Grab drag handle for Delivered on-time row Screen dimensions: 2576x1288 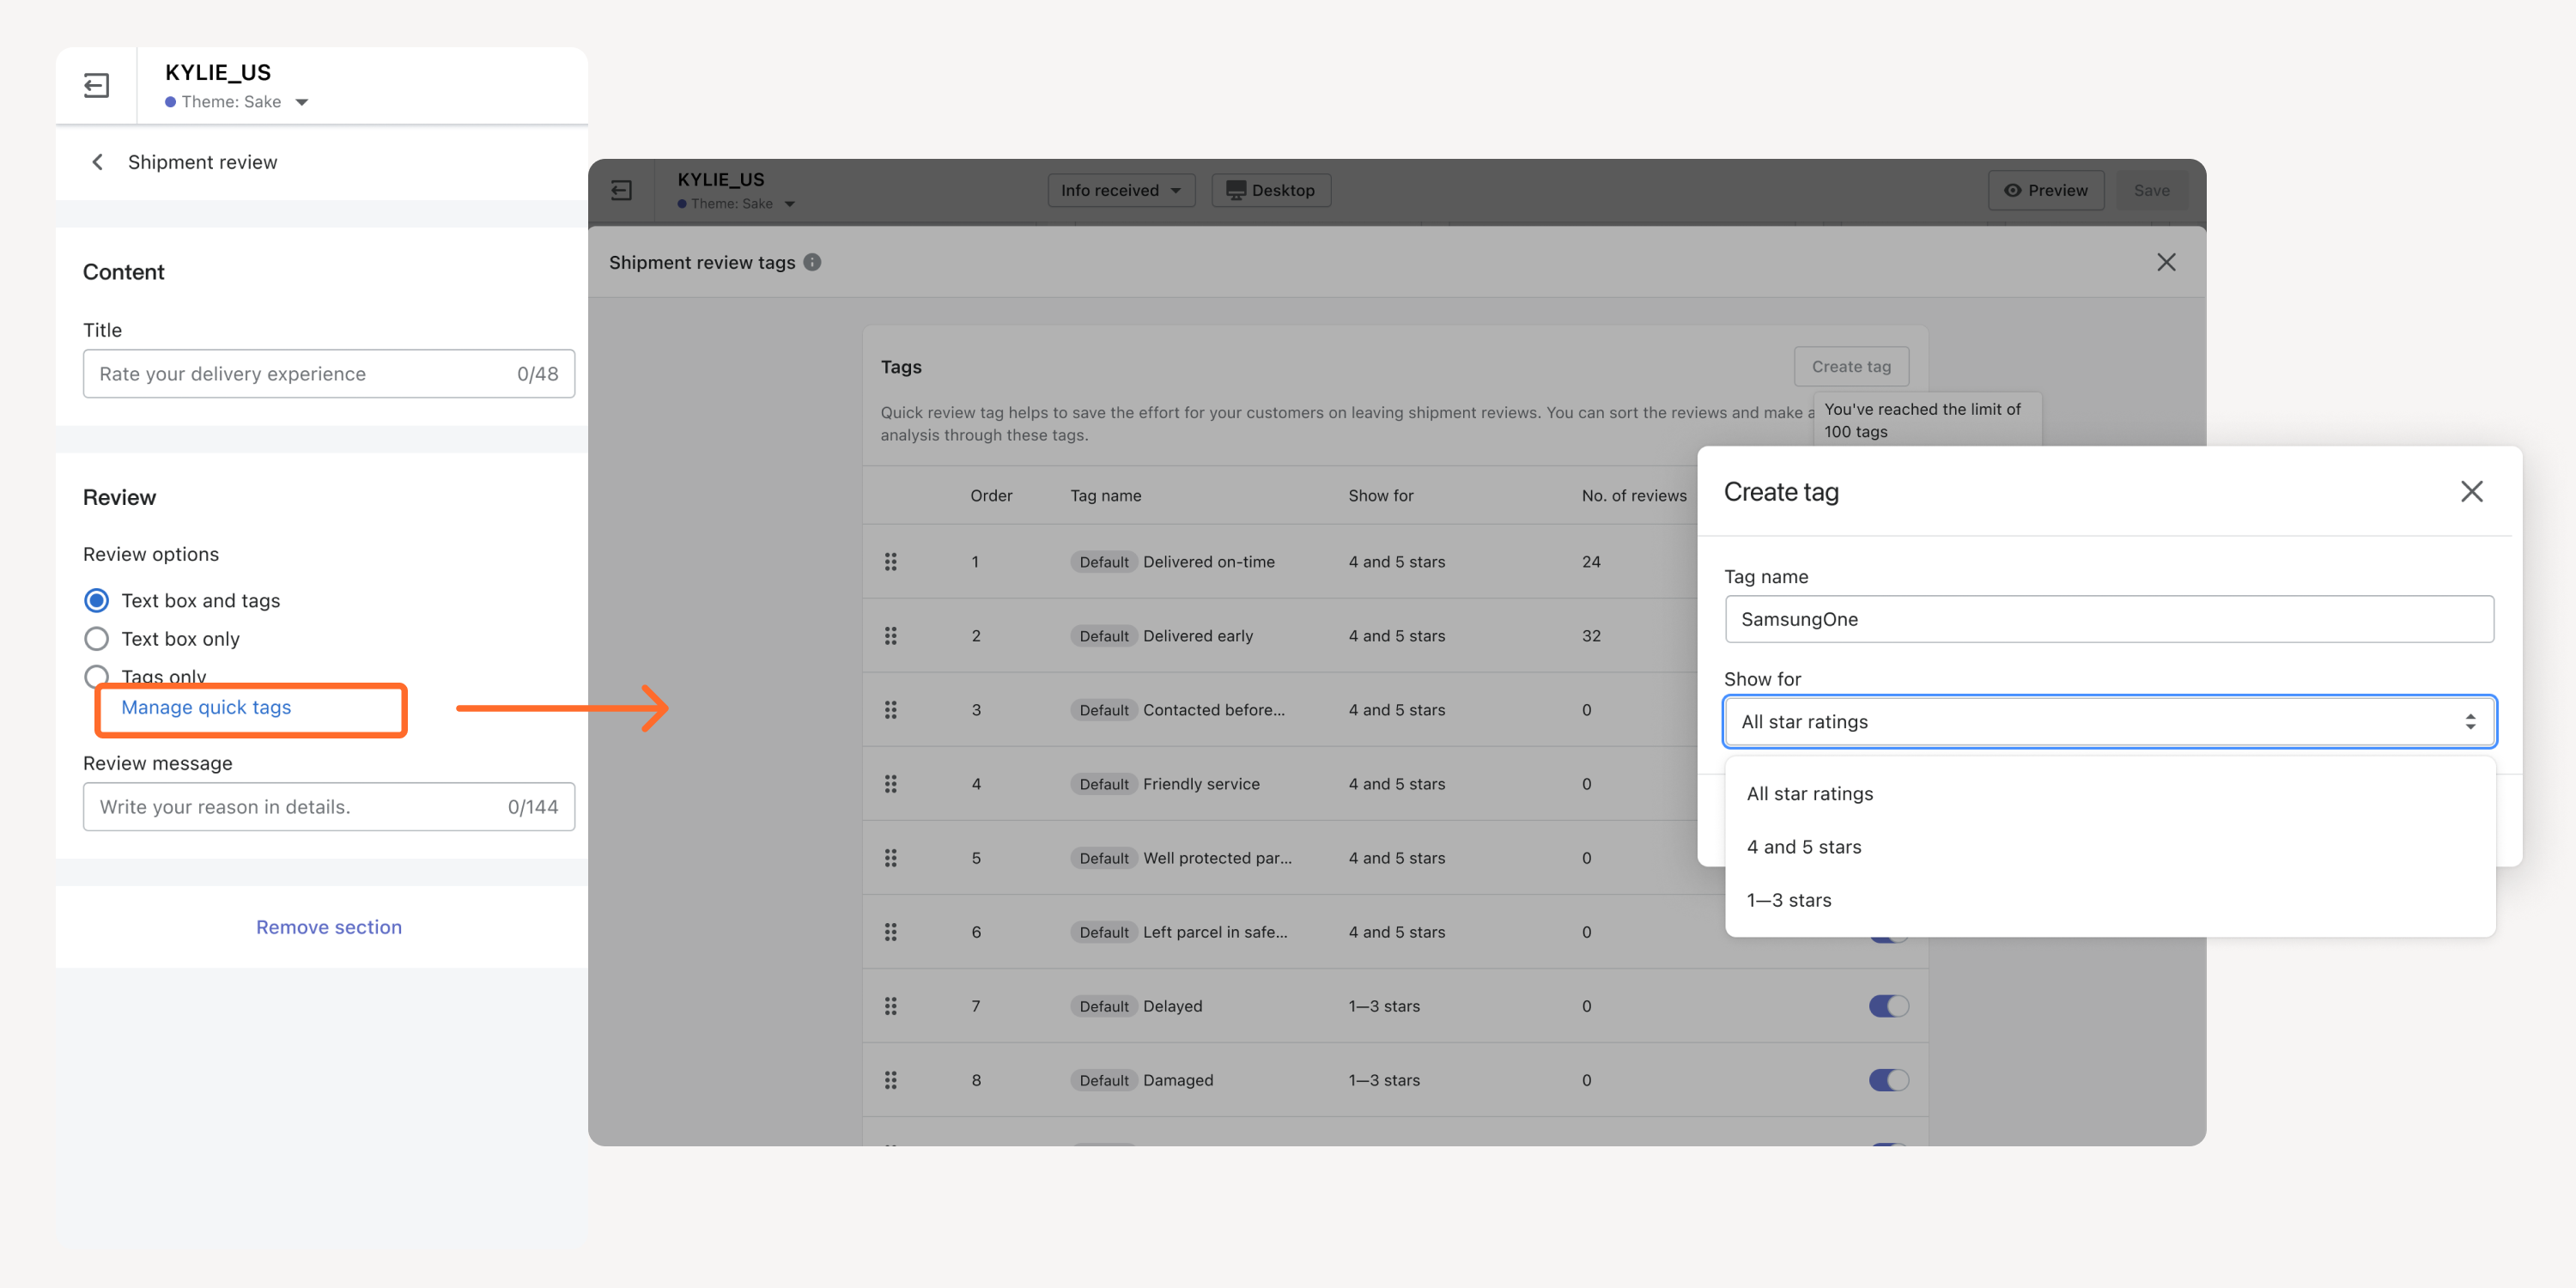tap(890, 562)
